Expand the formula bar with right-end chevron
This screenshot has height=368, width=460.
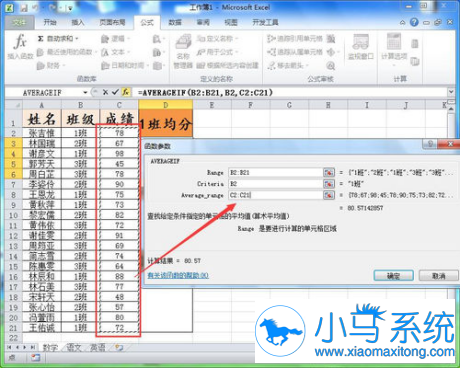451,92
